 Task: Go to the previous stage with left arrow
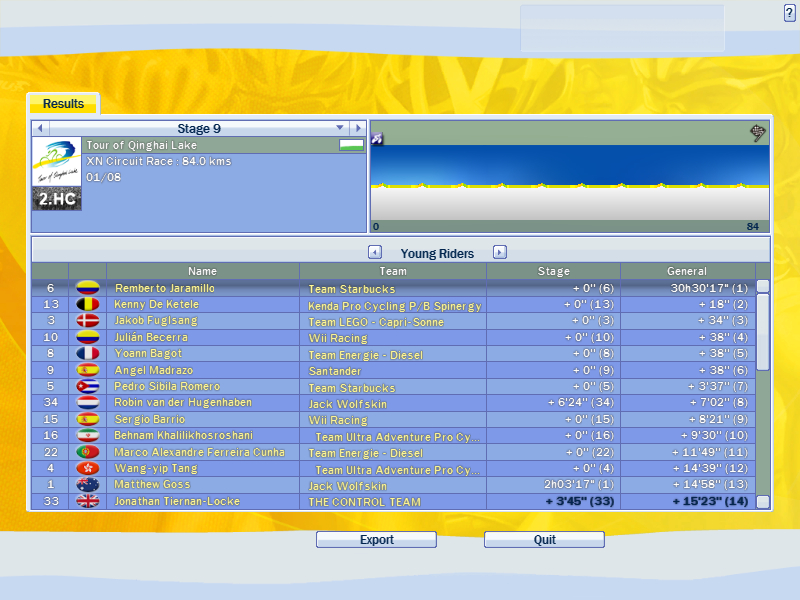(41, 128)
